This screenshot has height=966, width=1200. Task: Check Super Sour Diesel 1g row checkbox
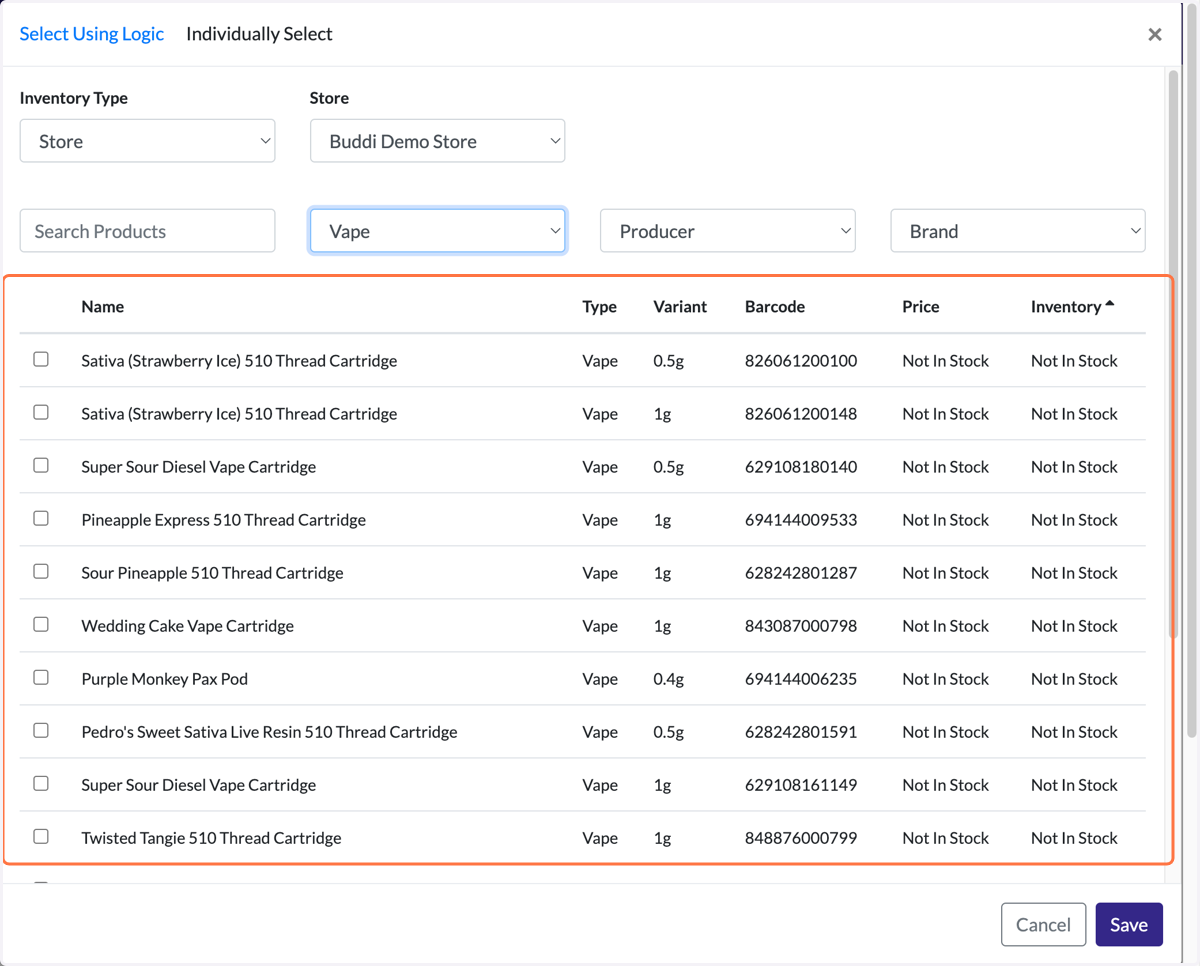(x=41, y=783)
